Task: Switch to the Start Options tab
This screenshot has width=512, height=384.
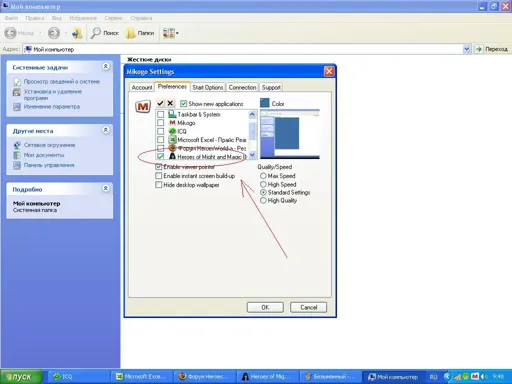Action: pyautogui.click(x=208, y=87)
